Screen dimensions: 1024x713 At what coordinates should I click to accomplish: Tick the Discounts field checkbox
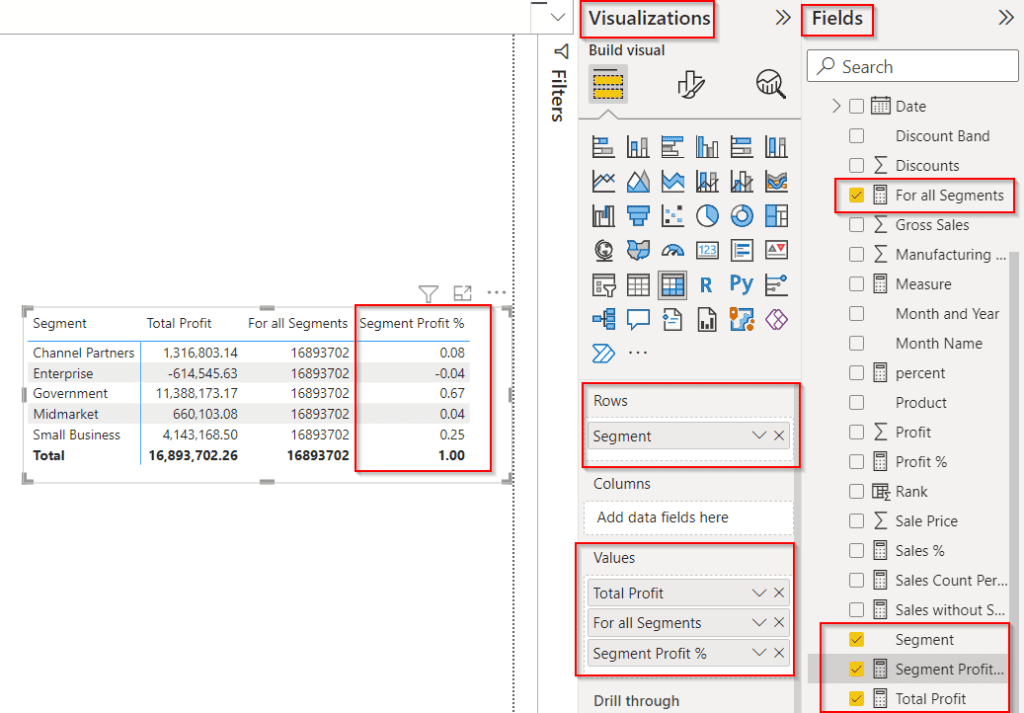(x=856, y=165)
